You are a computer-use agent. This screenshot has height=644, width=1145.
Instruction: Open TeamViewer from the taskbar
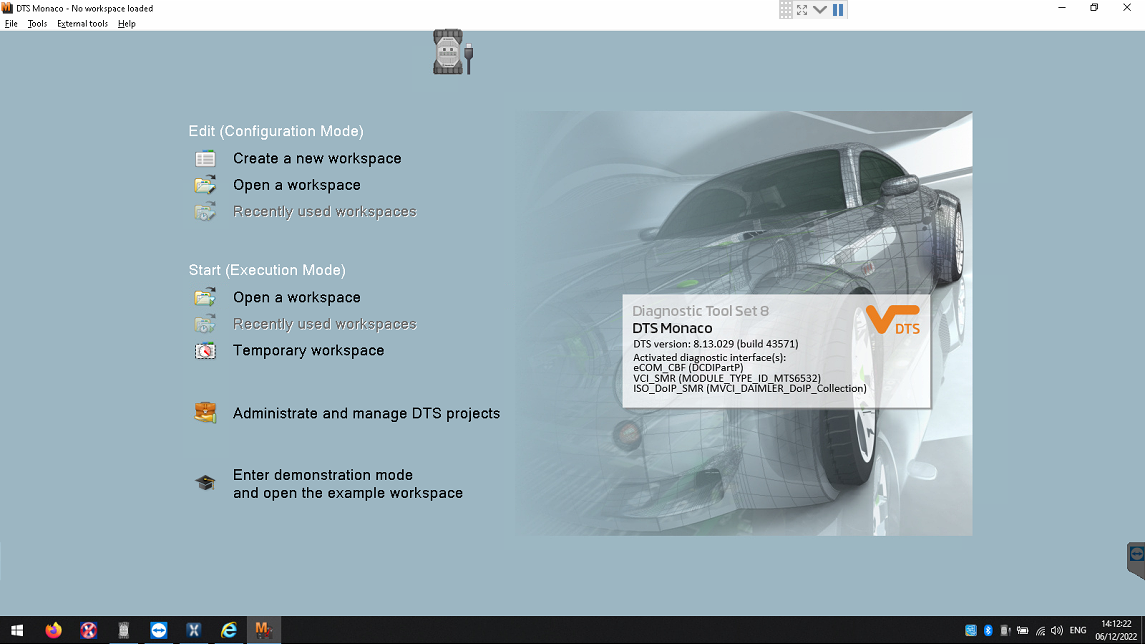pyautogui.click(x=159, y=630)
